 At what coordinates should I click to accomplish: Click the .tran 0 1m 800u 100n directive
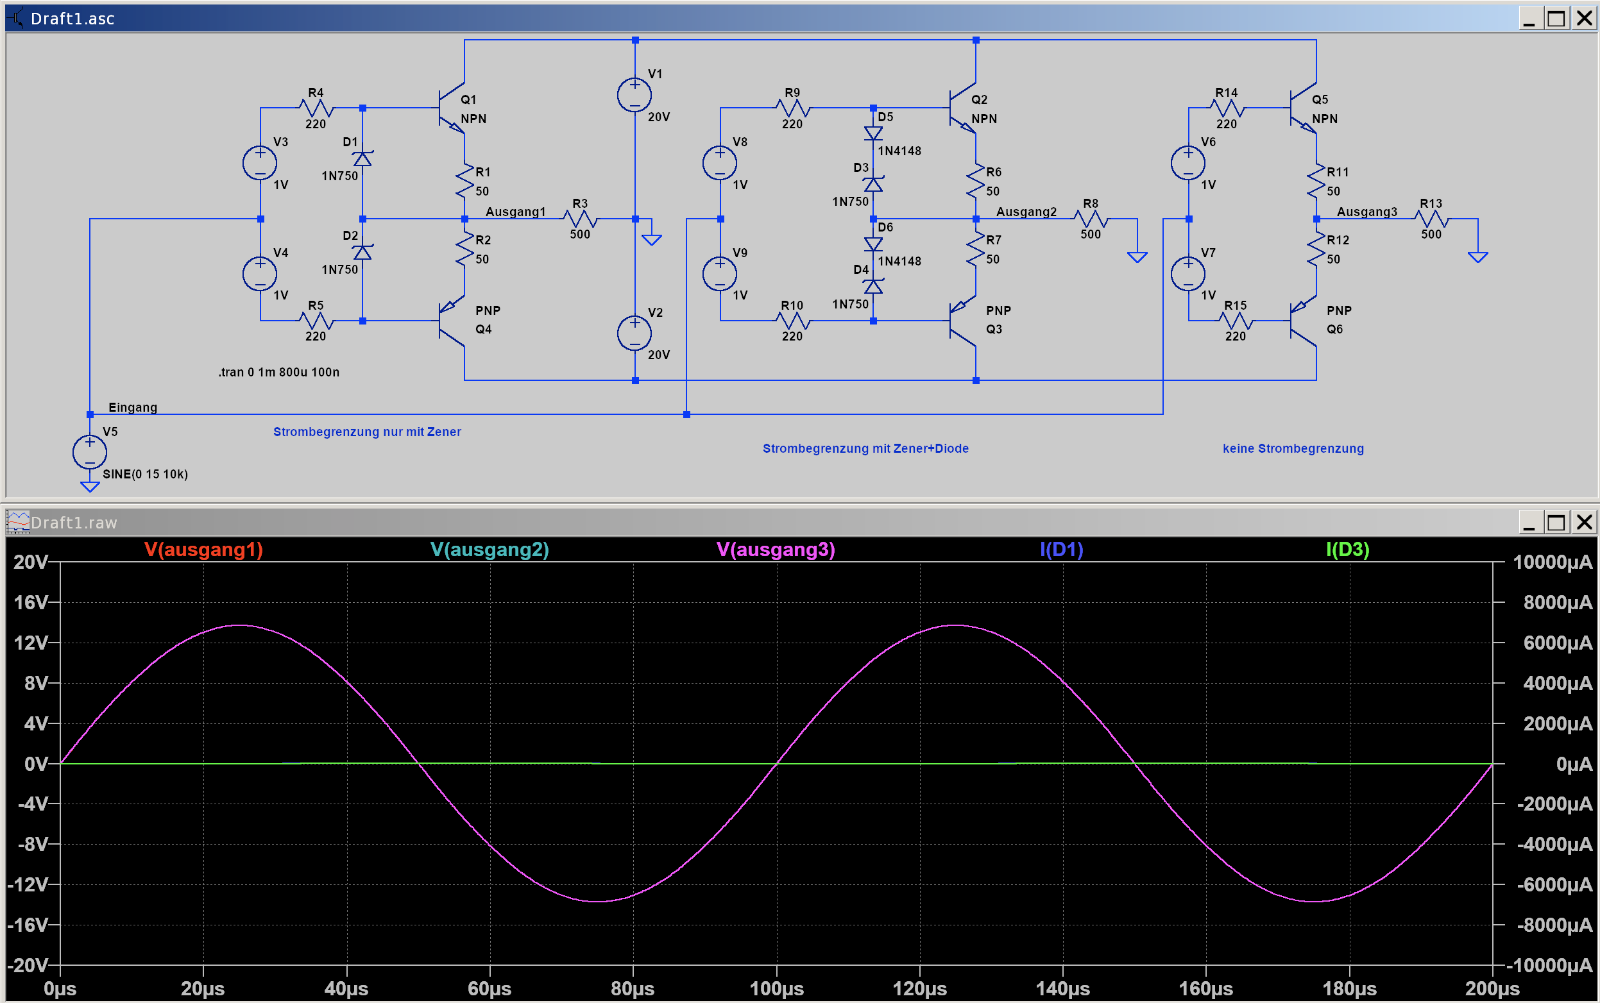coord(279,372)
